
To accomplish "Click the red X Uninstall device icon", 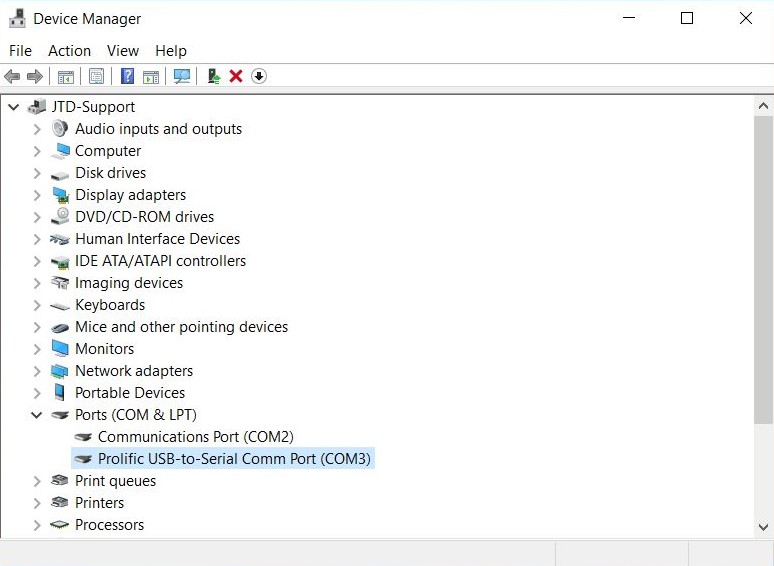I will click(x=236, y=76).
